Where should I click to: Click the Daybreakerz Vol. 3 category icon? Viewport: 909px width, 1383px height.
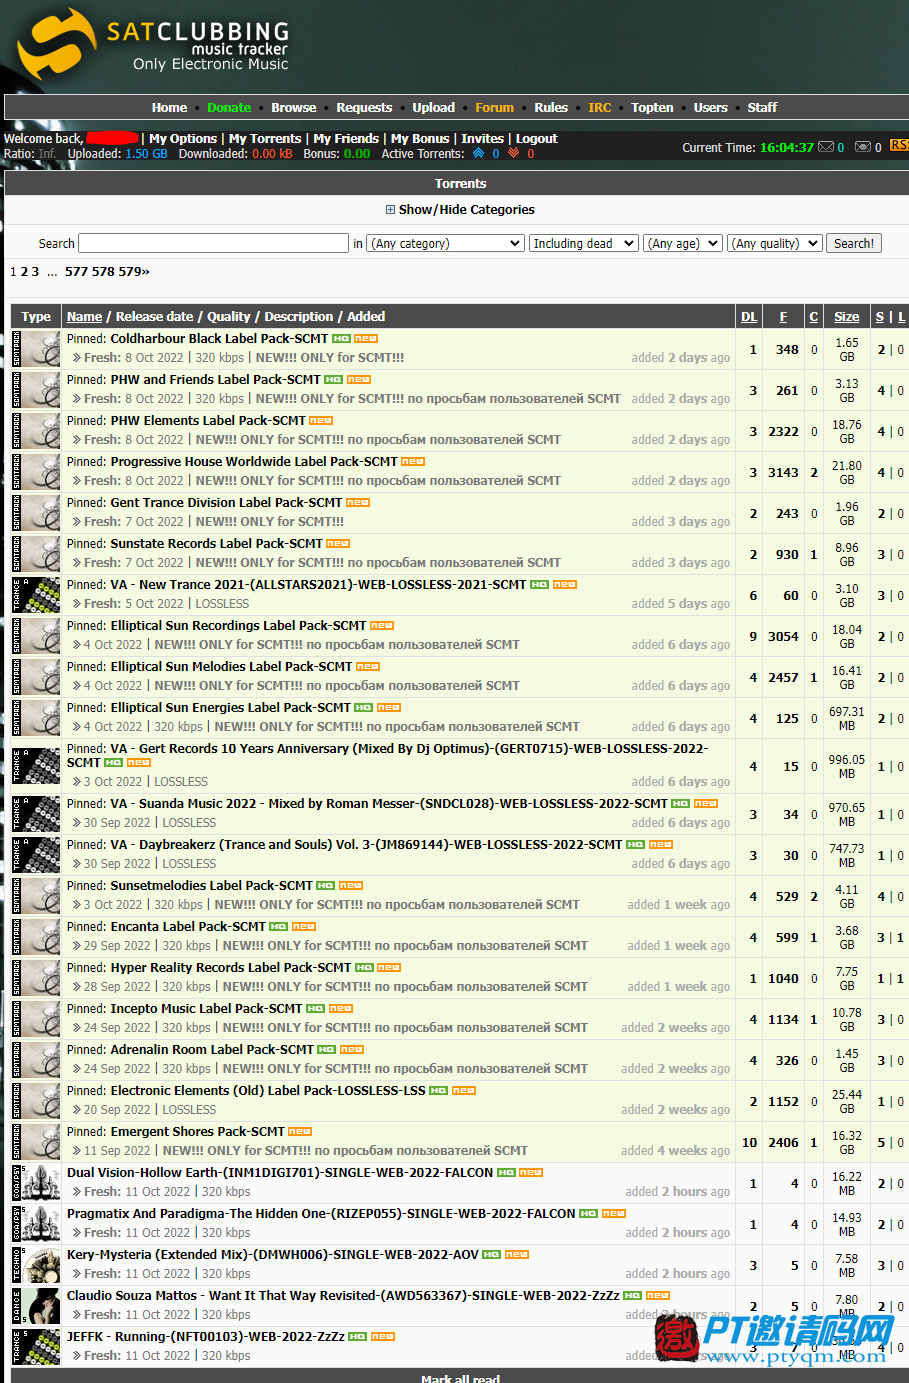tap(36, 855)
